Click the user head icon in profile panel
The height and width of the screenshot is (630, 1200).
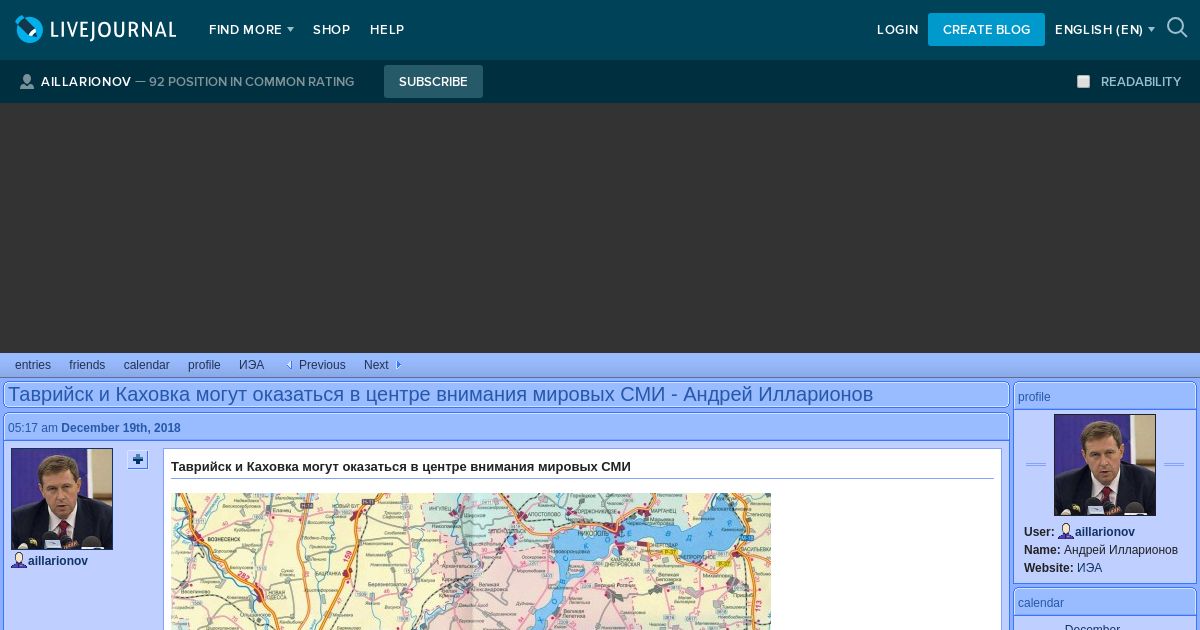[1066, 532]
